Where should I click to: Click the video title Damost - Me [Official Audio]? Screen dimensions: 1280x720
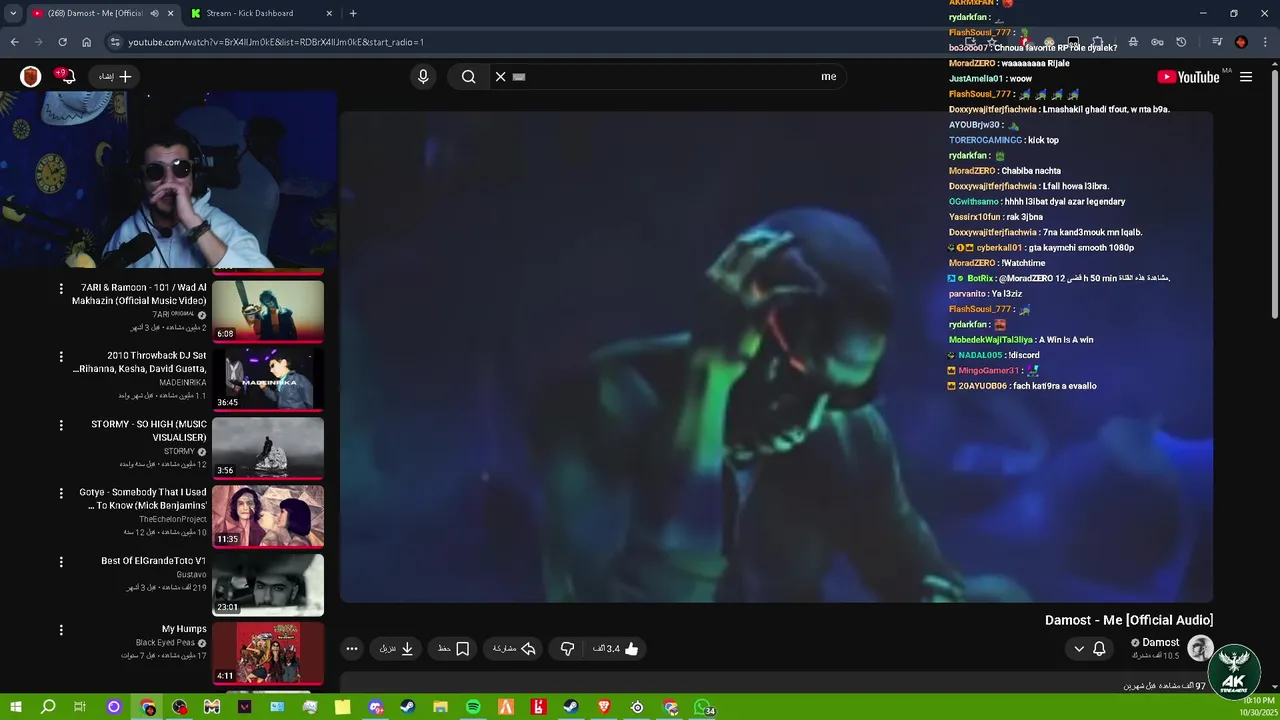point(1129,621)
